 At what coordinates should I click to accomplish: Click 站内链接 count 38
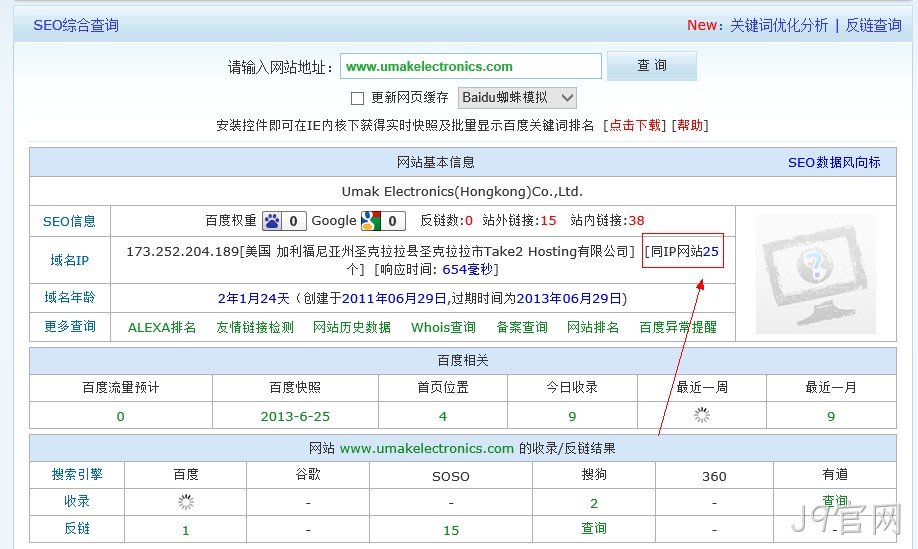pyautogui.click(x=636, y=221)
